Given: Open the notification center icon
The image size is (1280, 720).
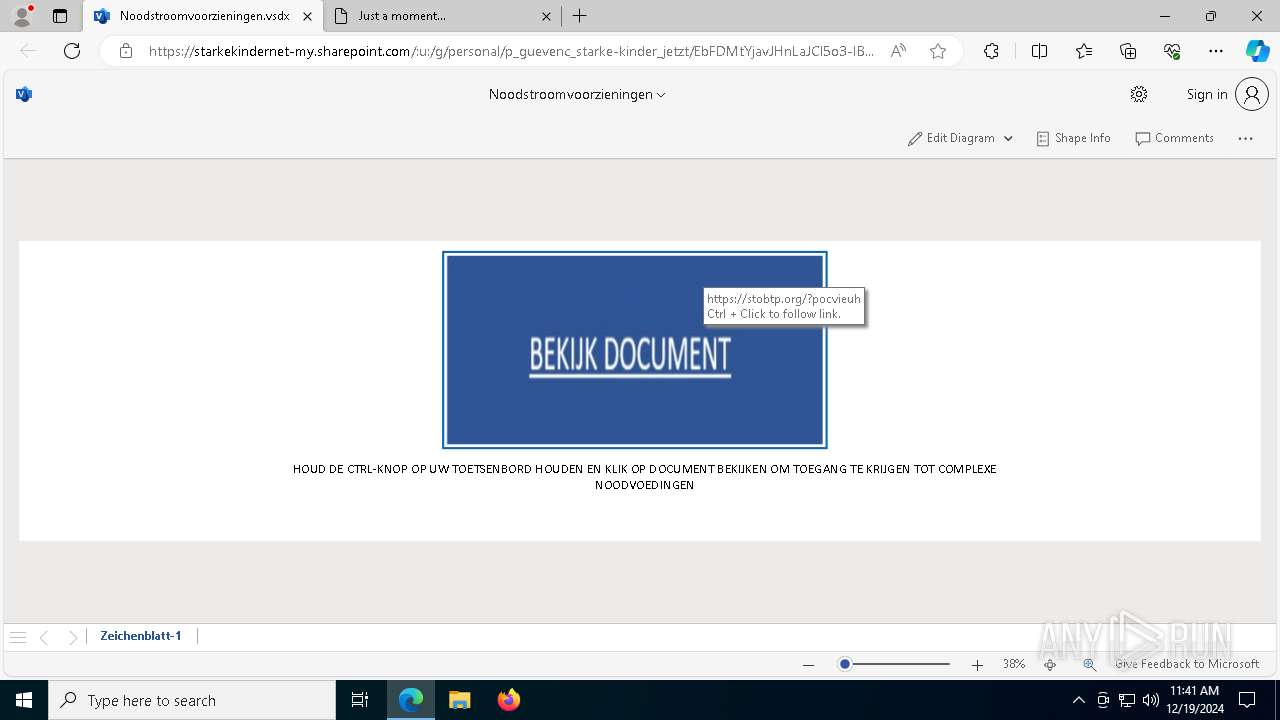Looking at the screenshot, I should coord(1247,700).
